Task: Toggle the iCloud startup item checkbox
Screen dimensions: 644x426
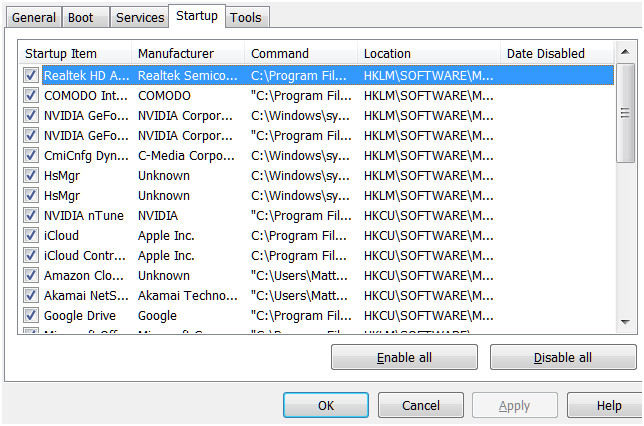Action: point(31,235)
